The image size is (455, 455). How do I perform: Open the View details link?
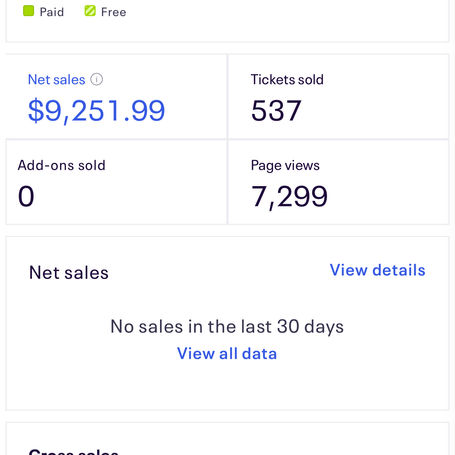click(378, 270)
